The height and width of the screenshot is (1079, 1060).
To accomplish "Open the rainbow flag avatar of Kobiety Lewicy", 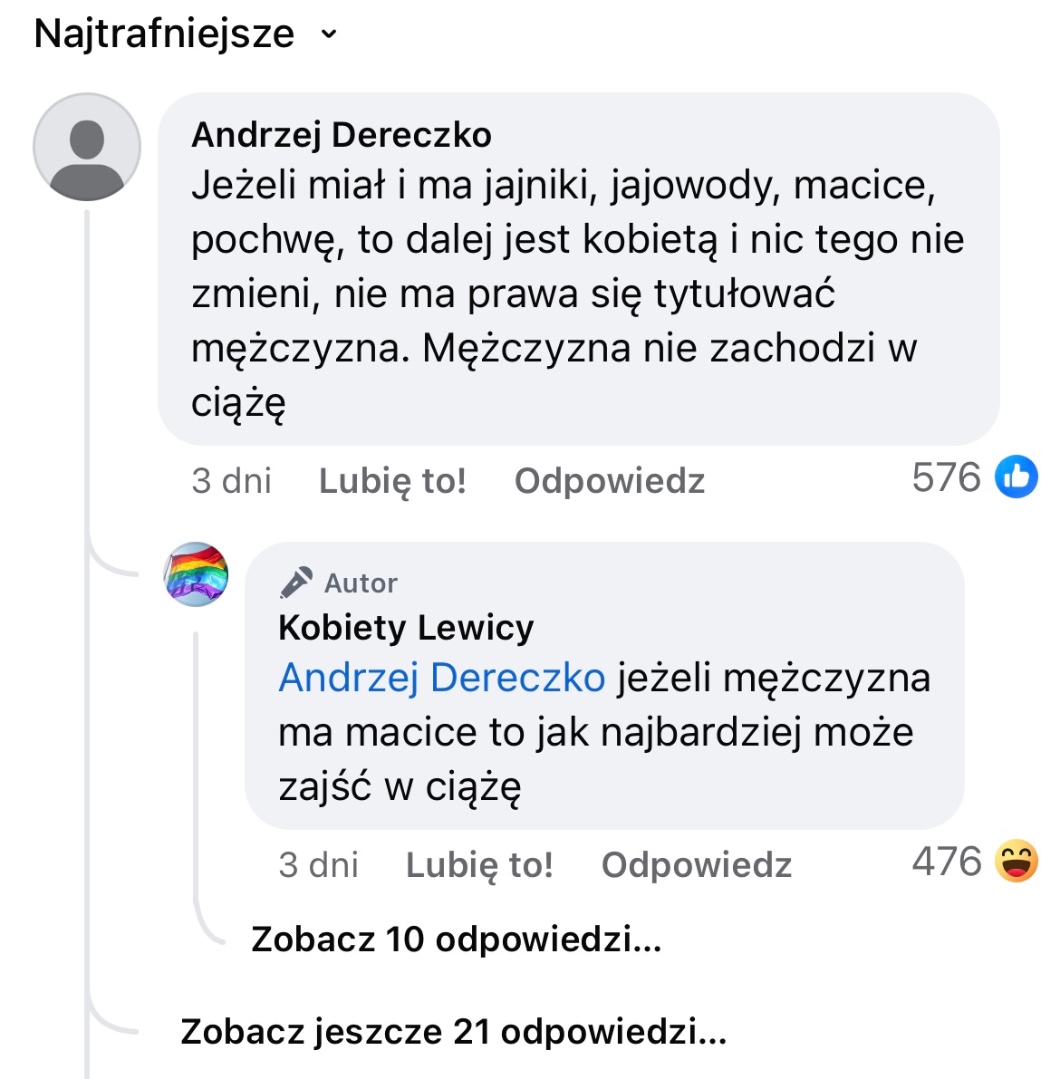I will click(x=196, y=574).
